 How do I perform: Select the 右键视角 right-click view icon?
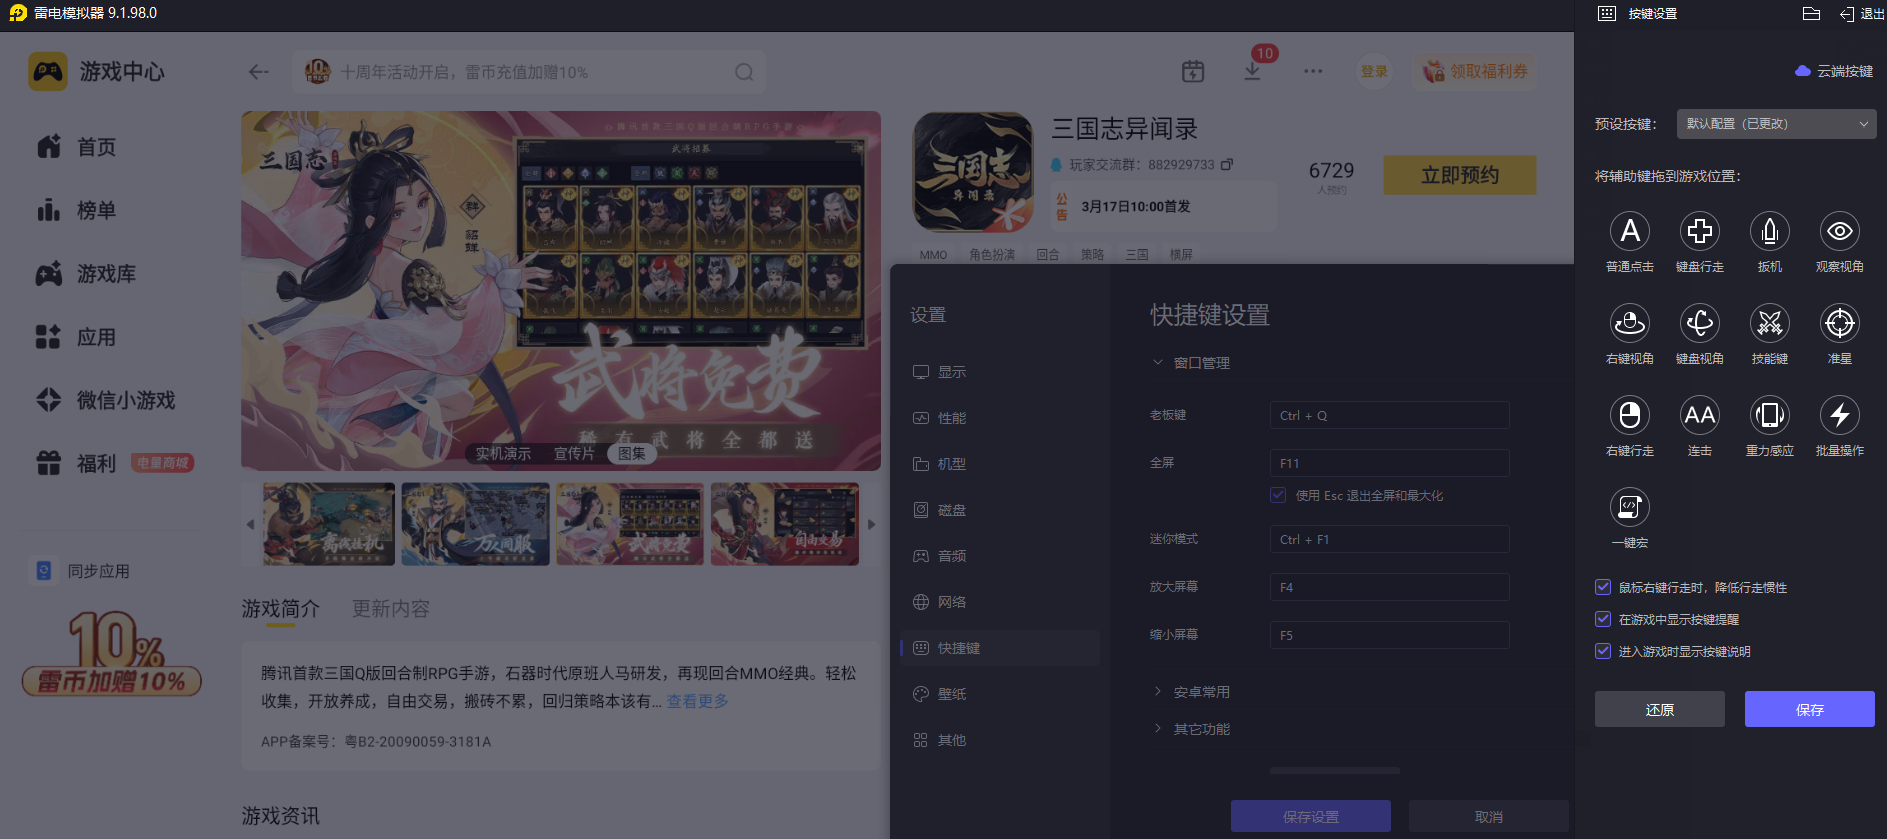point(1630,323)
